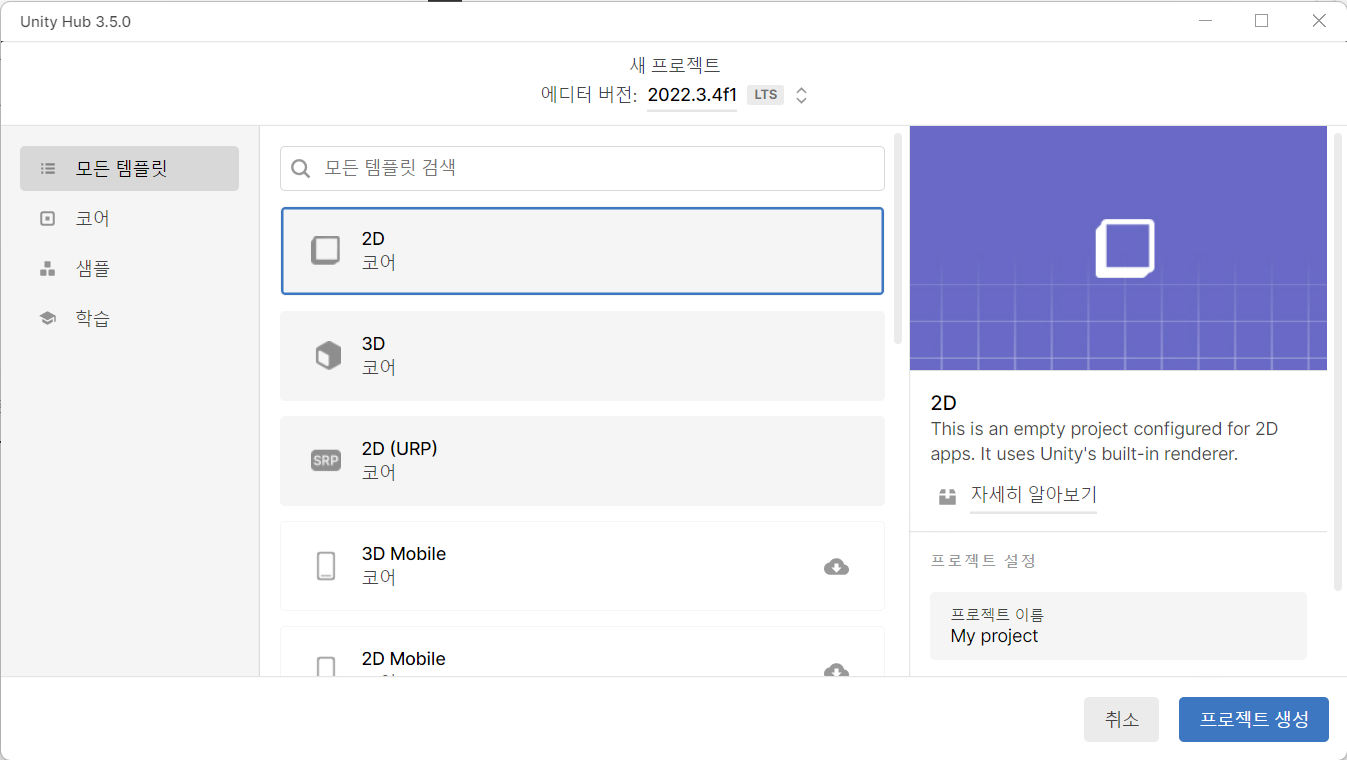Edit the 프로젝트 이름 field My project
Image resolution: width=1347 pixels, height=760 pixels.
pyautogui.click(x=1118, y=626)
